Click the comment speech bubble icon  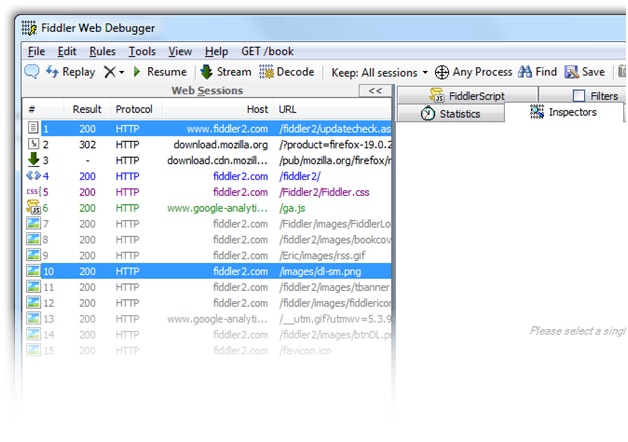[x=32, y=72]
